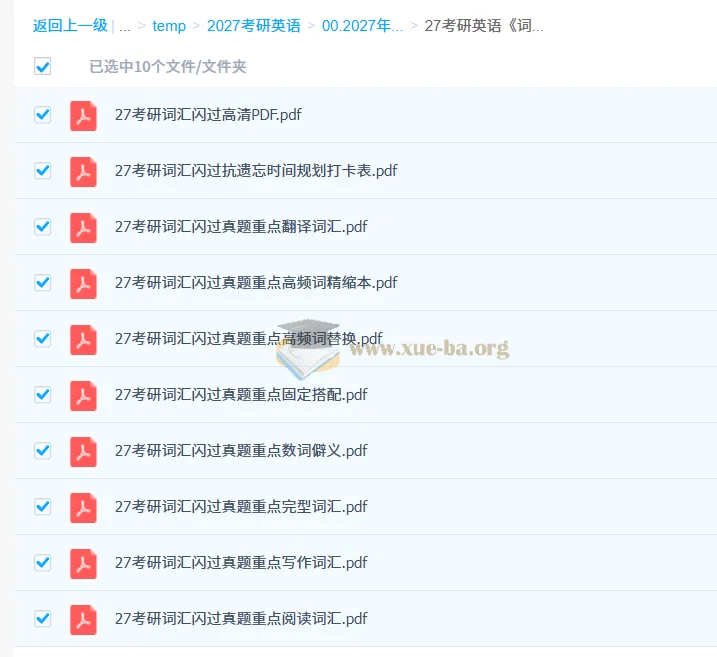Open file 27考研词汇闪过真题重点写作词汇.pdf
Viewport: 717px width, 657px height.
point(241,562)
